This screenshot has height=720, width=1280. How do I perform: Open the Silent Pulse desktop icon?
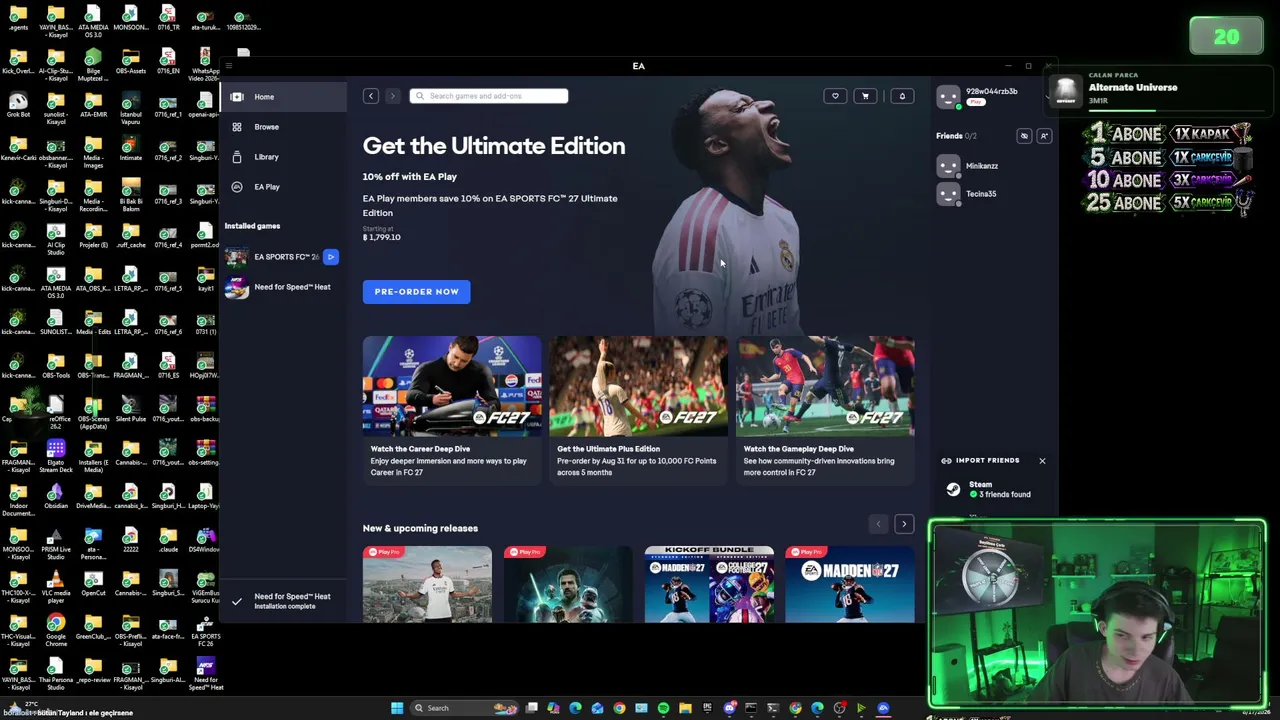coord(131,408)
